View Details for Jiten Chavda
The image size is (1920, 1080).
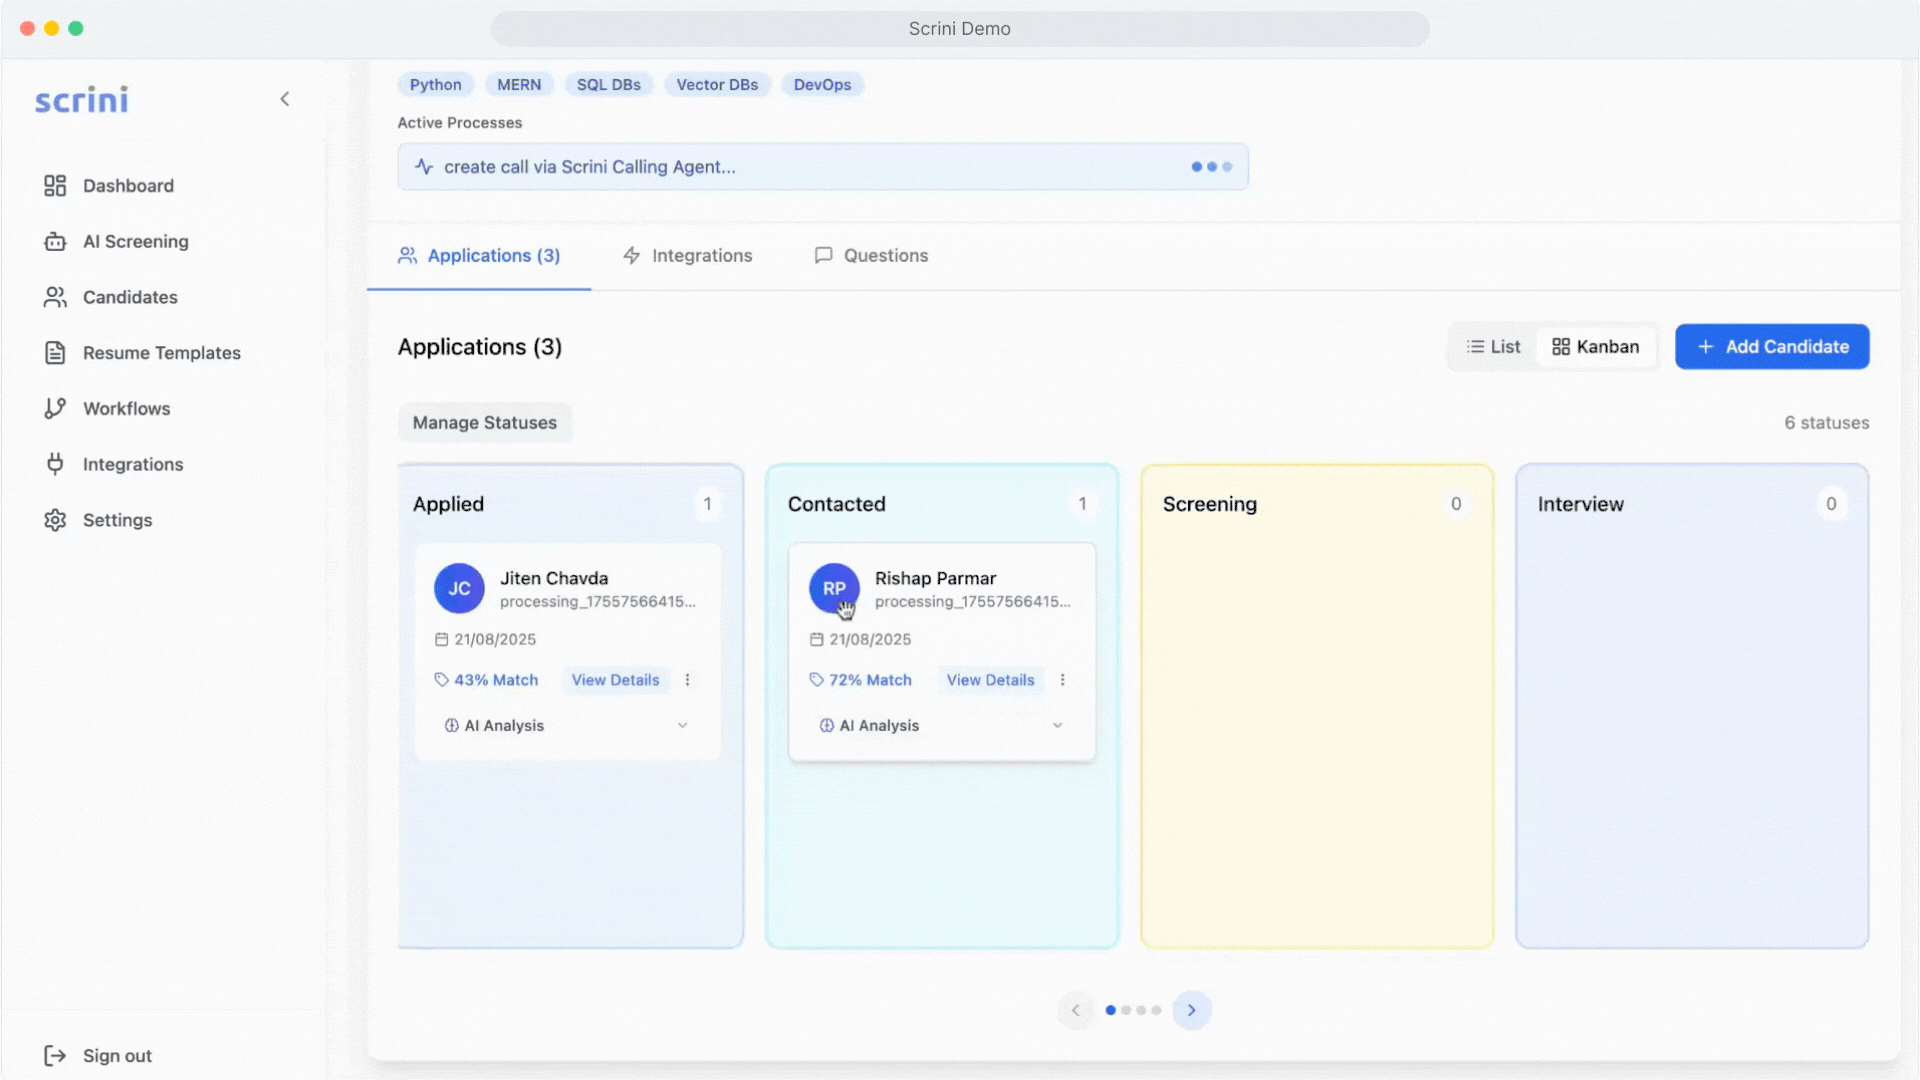[x=615, y=680]
